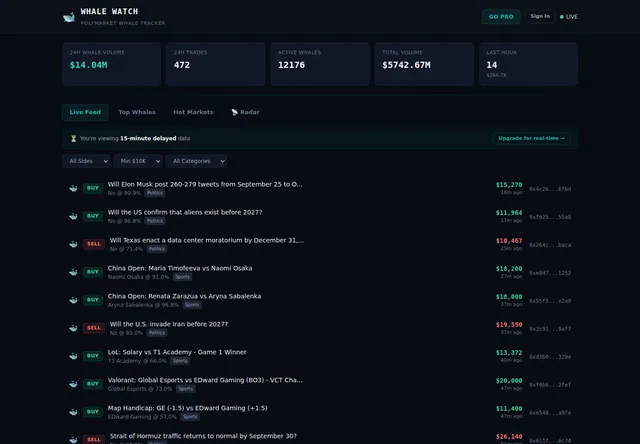Click the $19,550 trade amount
Screen dimensions: 640x444
(509, 325)
